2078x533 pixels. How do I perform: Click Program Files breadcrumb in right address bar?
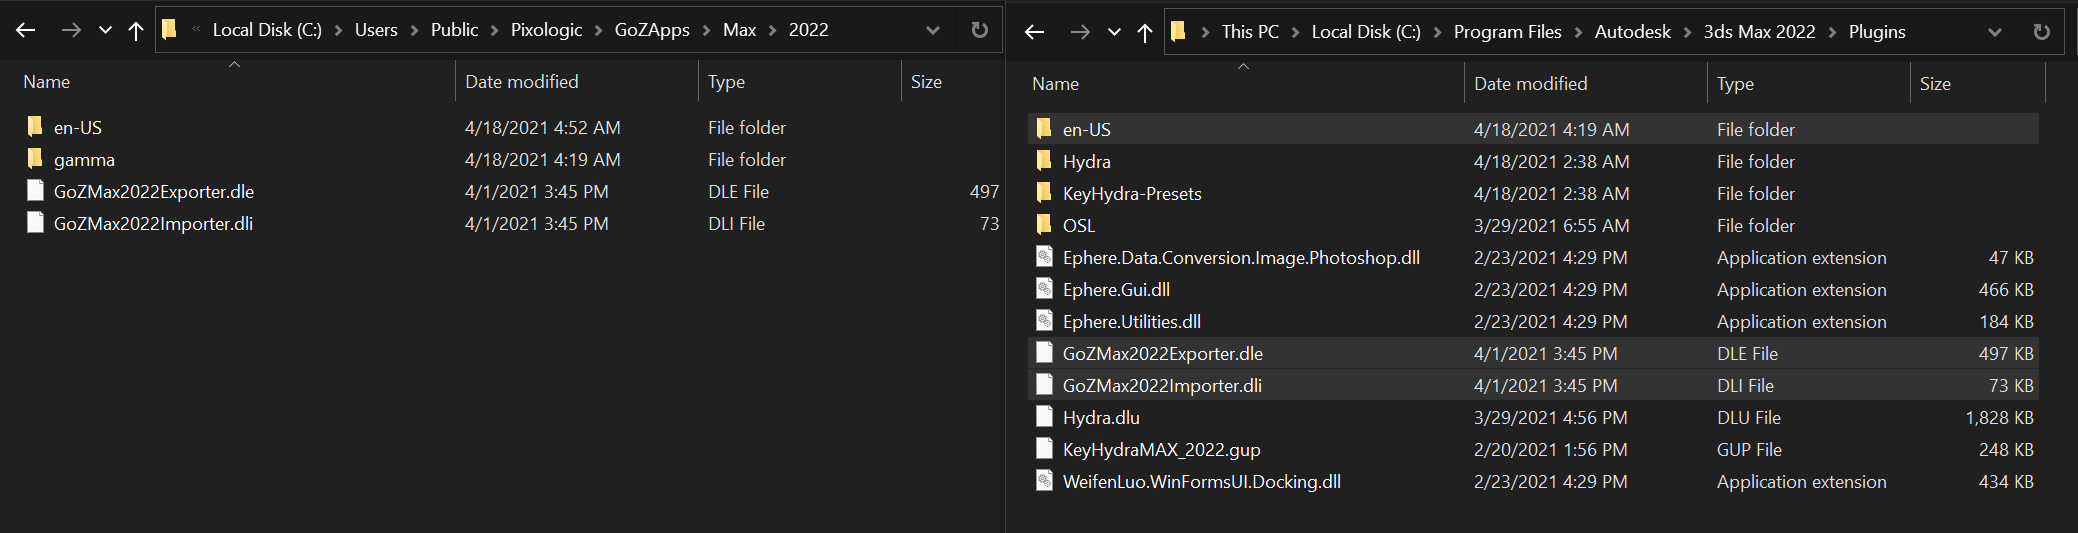(x=1507, y=32)
